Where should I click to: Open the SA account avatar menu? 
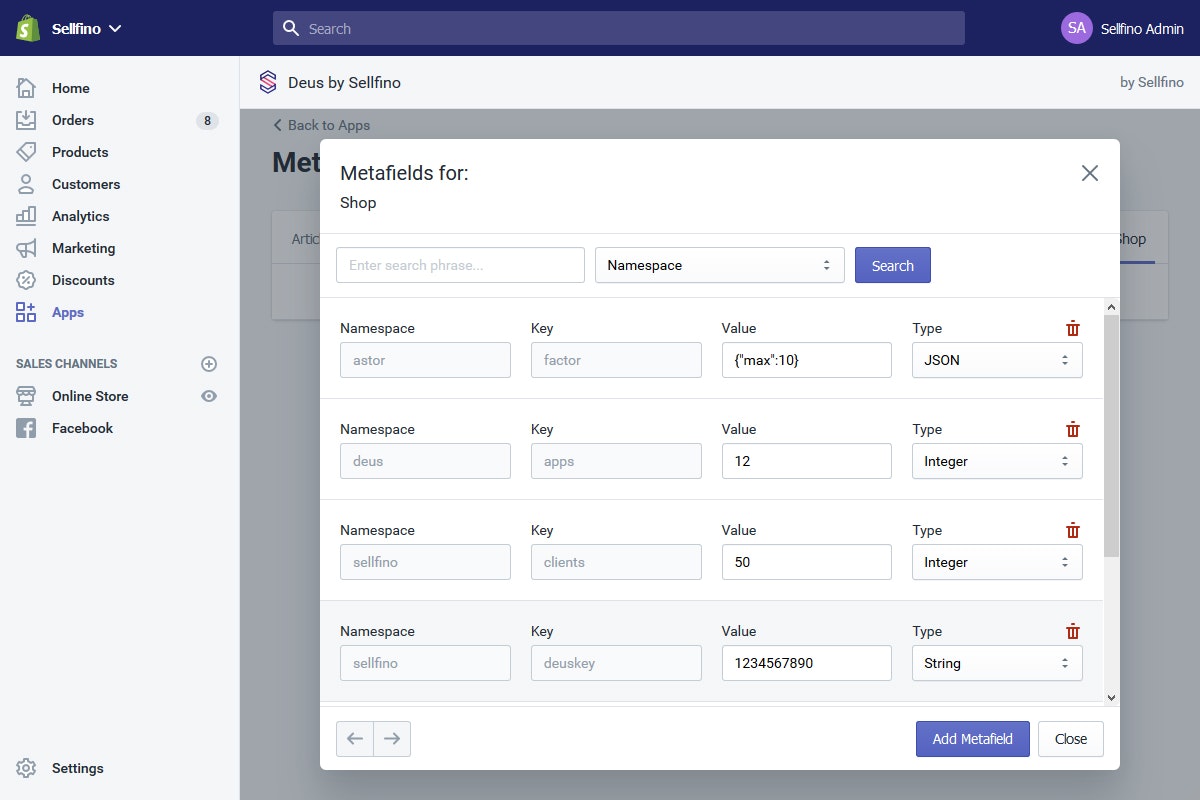1077,28
